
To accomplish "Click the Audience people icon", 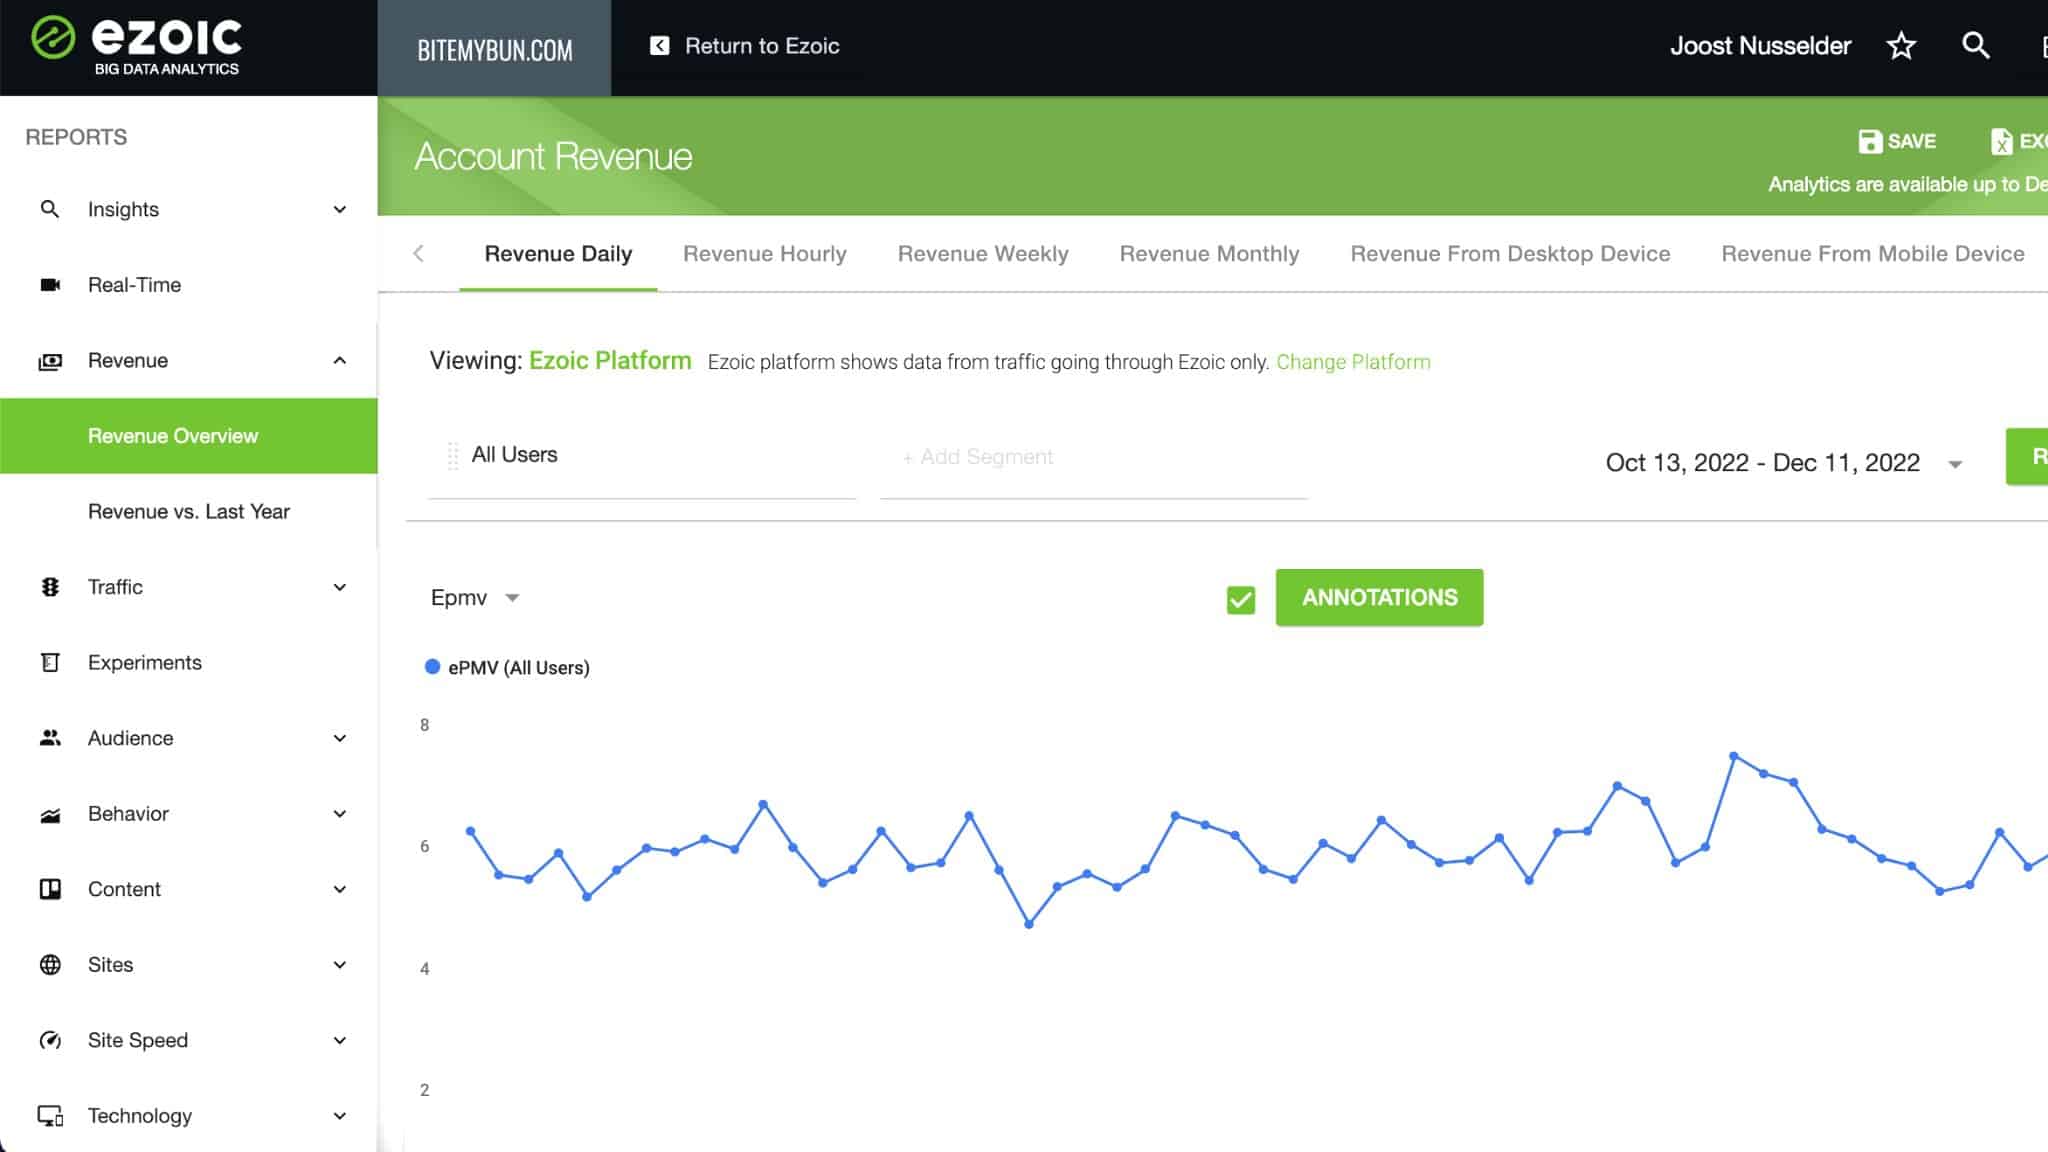I will (x=50, y=738).
